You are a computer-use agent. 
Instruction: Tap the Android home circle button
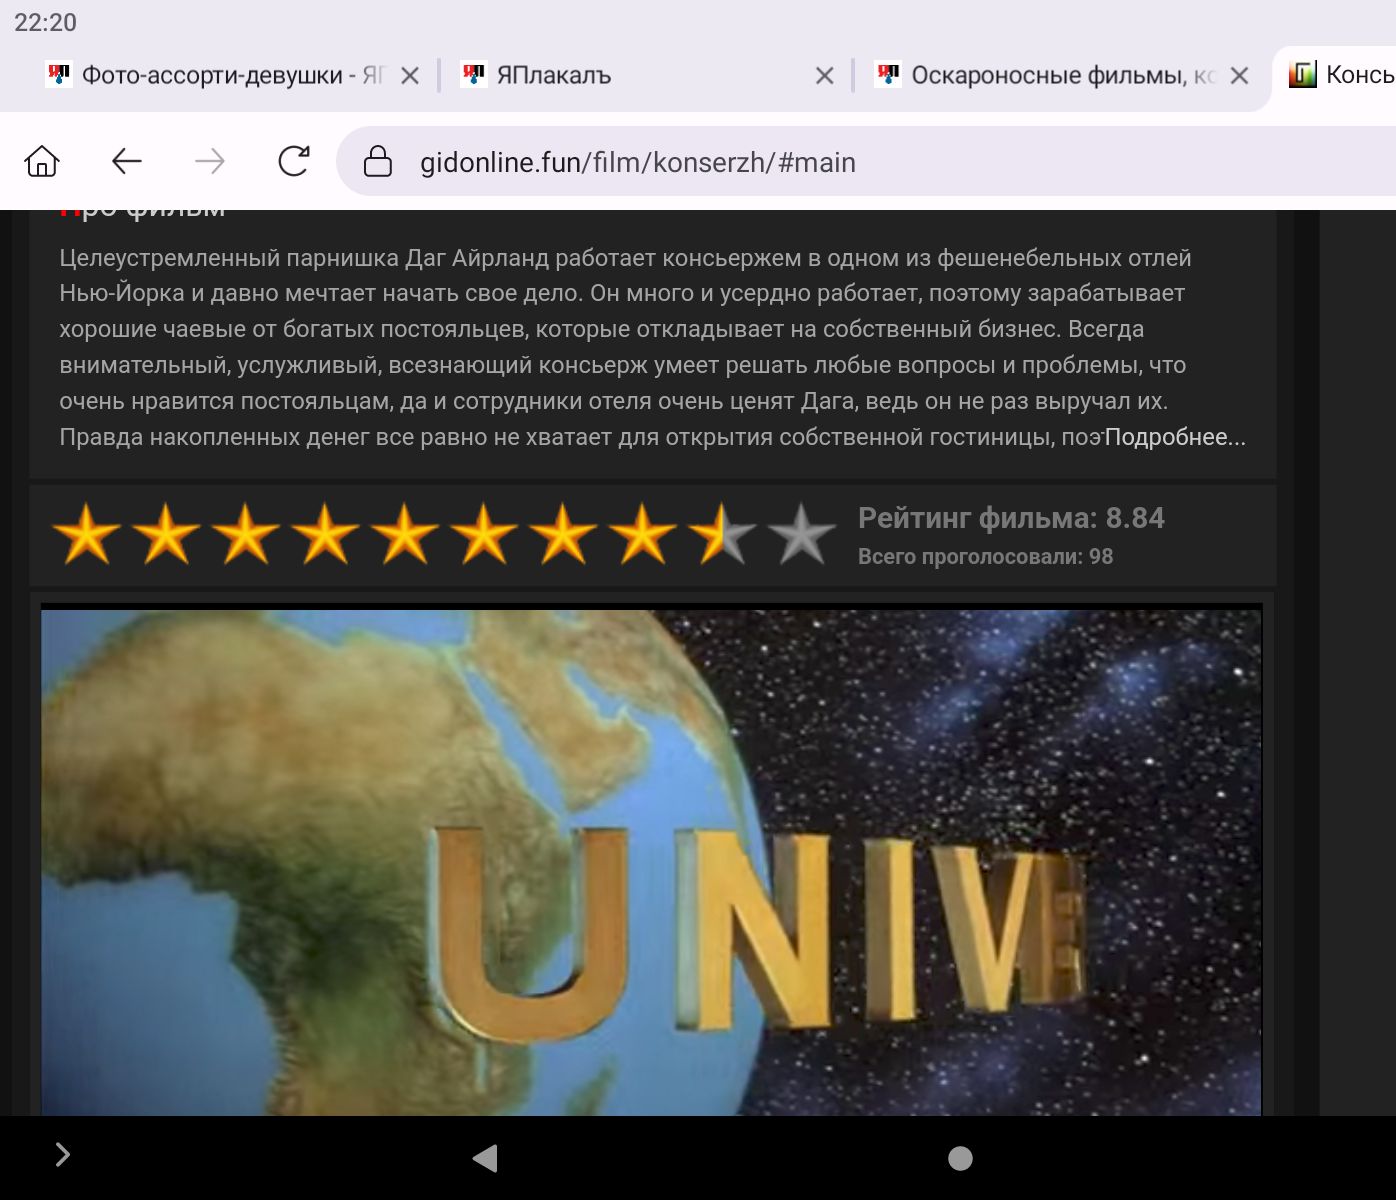pos(960,1158)
